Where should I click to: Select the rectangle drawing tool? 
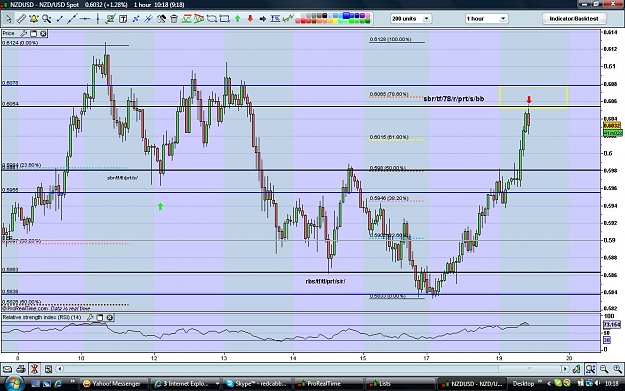tap(224, 19)
